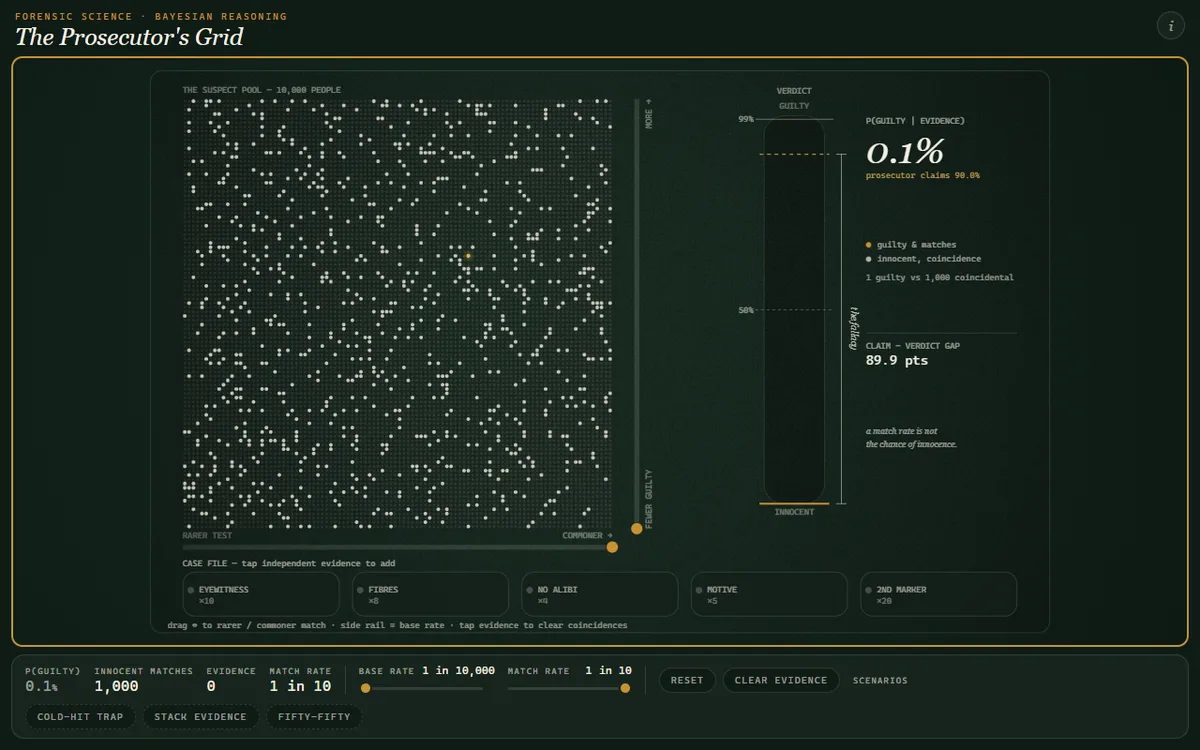Load the Fifty-Fifty scenario
This screenshot has height=750, width=1200.
(314, 716)
